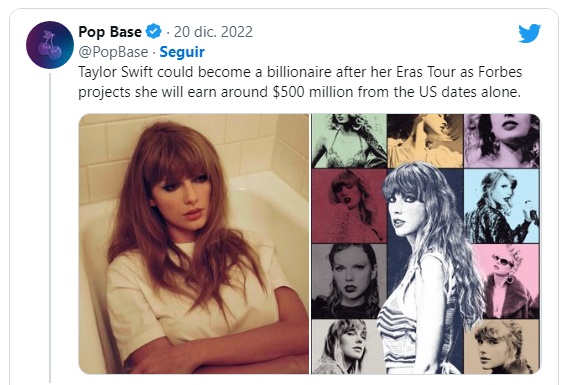Click the light blue microphone panel

tap(502, 206)
